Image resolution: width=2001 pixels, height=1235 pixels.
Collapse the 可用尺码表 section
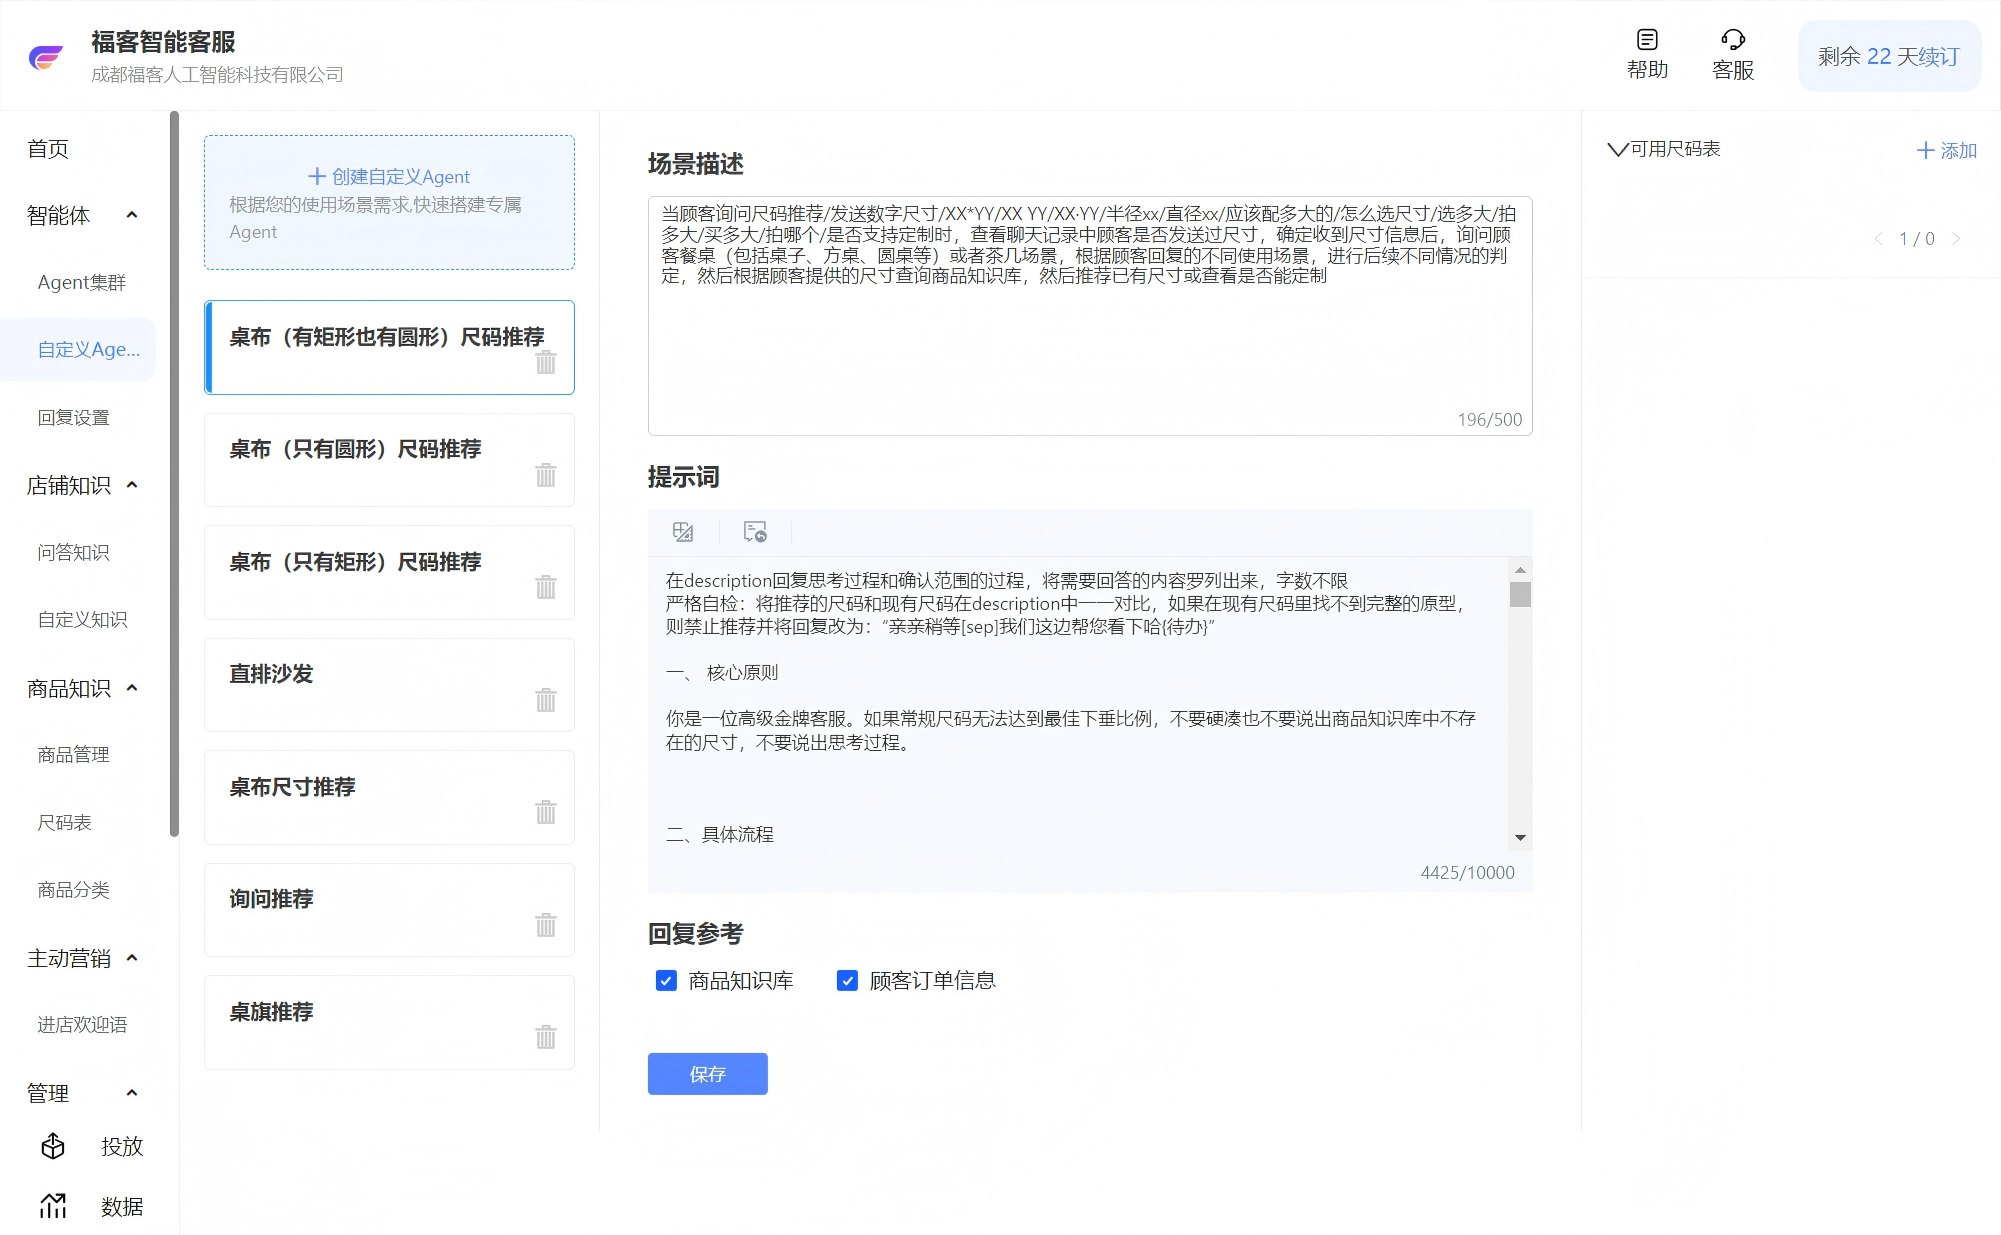(1618, 150)
